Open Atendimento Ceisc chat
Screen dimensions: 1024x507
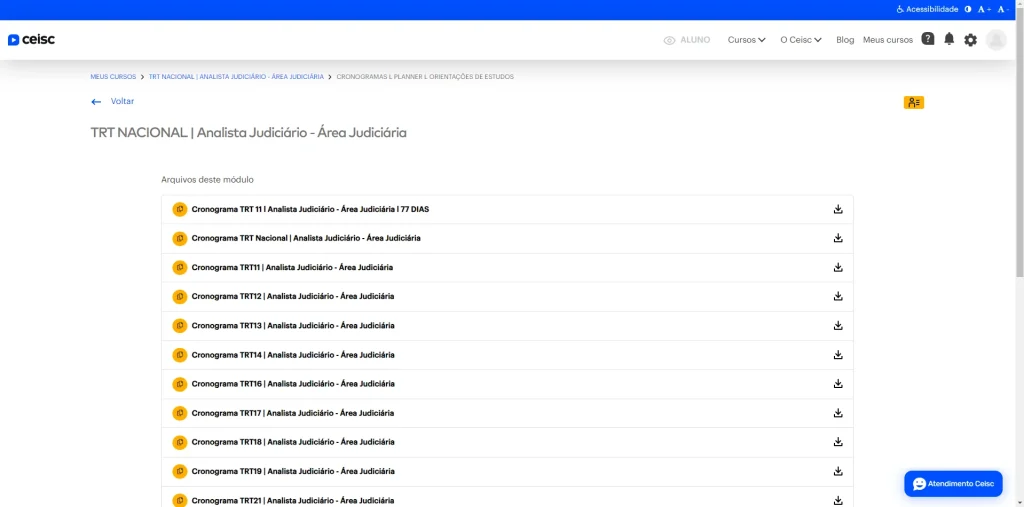(953, 483)
